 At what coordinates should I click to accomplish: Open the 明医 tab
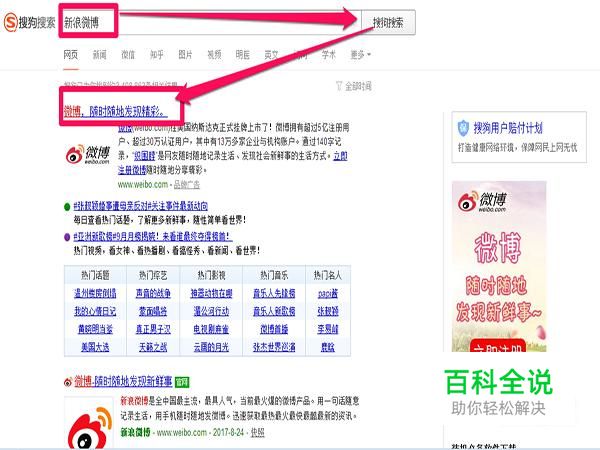pos(243,55)
